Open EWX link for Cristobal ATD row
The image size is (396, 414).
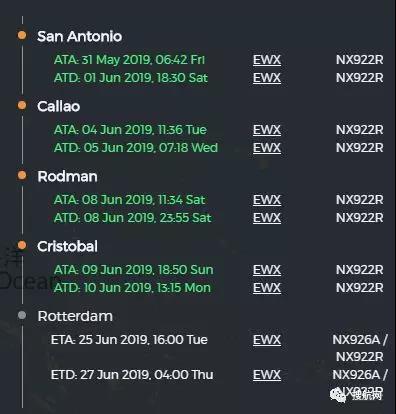coord(267,288)
